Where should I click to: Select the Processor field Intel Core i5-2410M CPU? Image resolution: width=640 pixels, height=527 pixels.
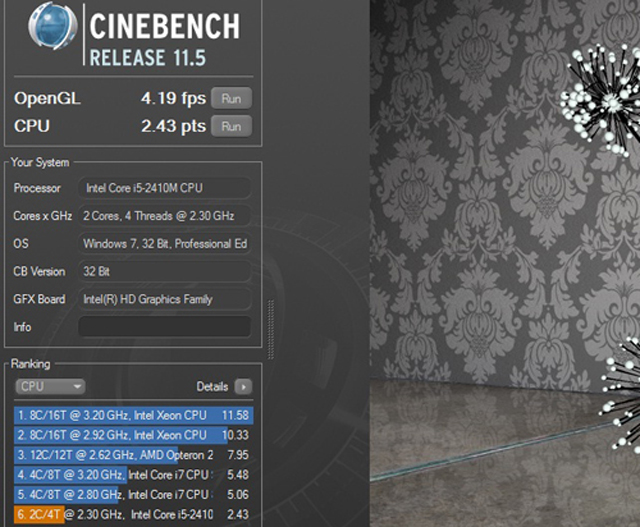click(x=164, y=188)
